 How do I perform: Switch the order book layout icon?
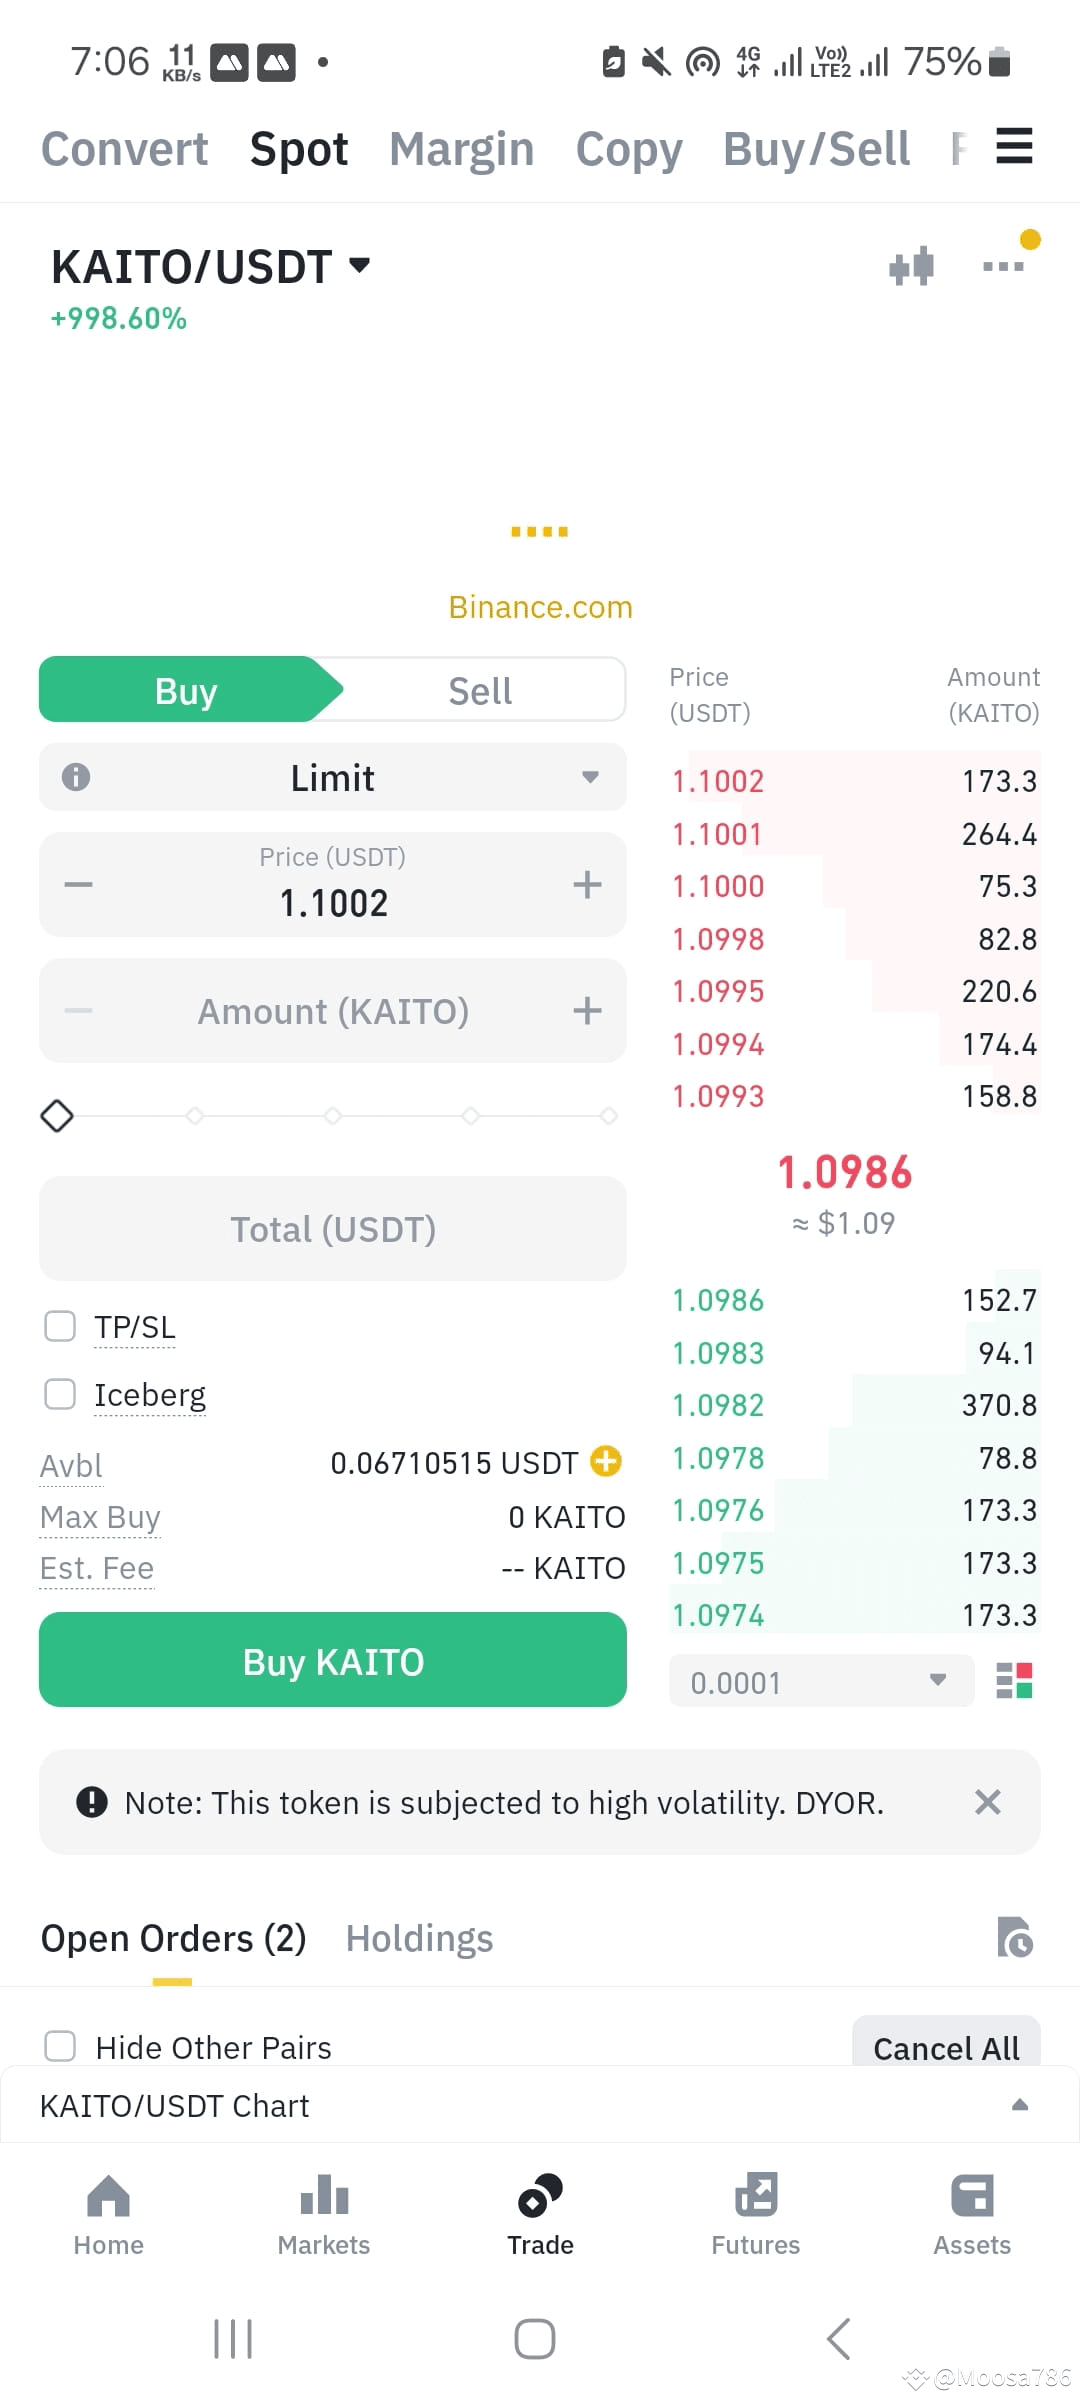coord(1014,1681)
